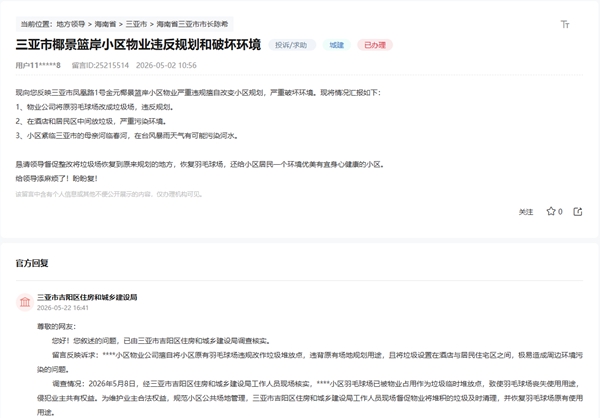Click the sentence beginning 您好！您叙述的问题
The image size is (600, 418).
click(x=161, y=341)
